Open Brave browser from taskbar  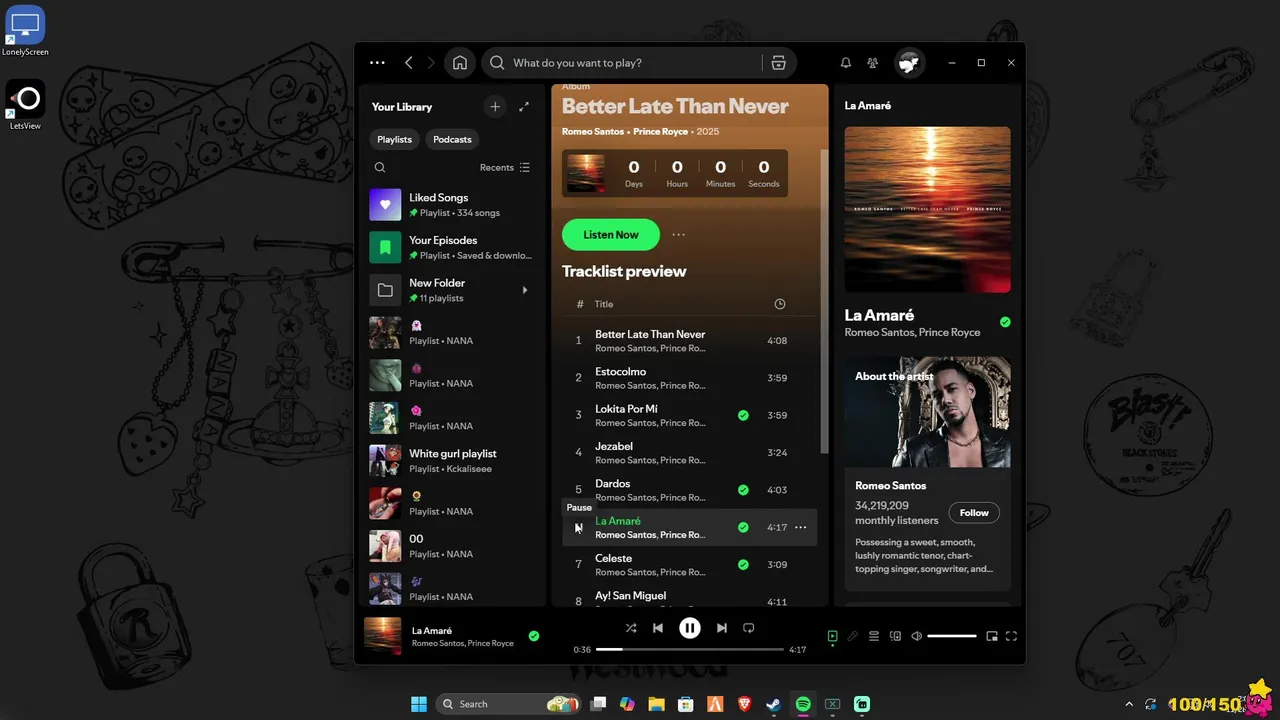744,704
